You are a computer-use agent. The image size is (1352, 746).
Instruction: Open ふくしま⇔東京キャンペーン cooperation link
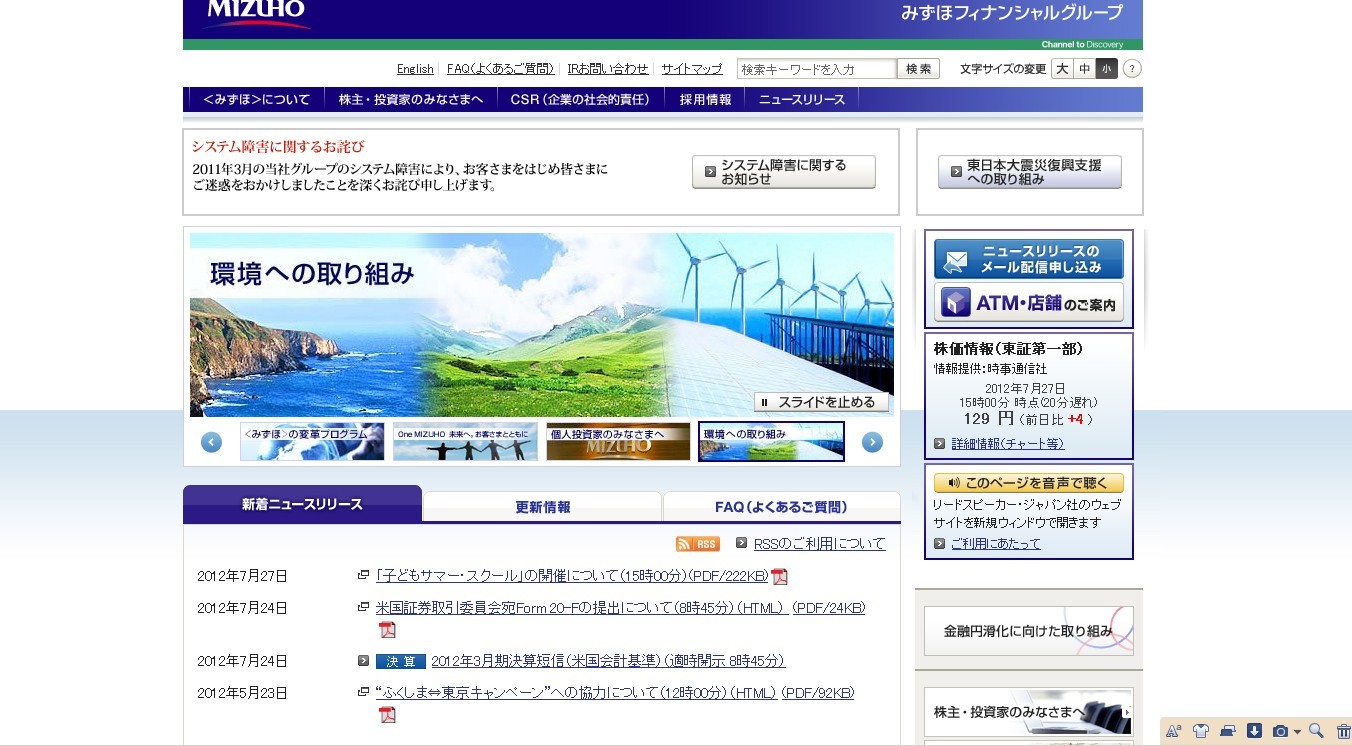(577, 693)
